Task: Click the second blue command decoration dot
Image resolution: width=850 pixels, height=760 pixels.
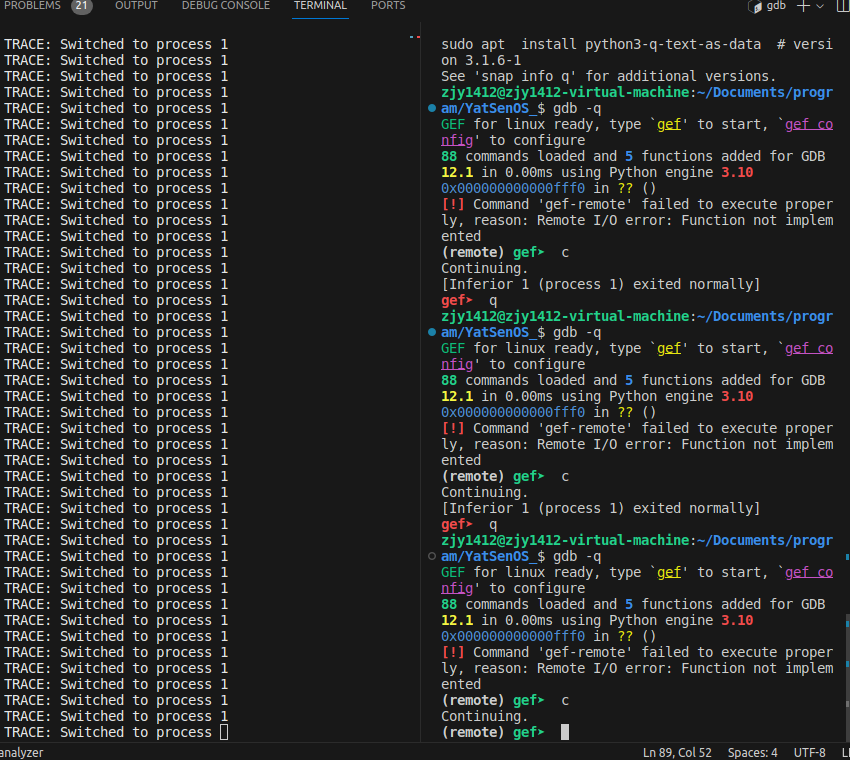Action: [432, 332]
